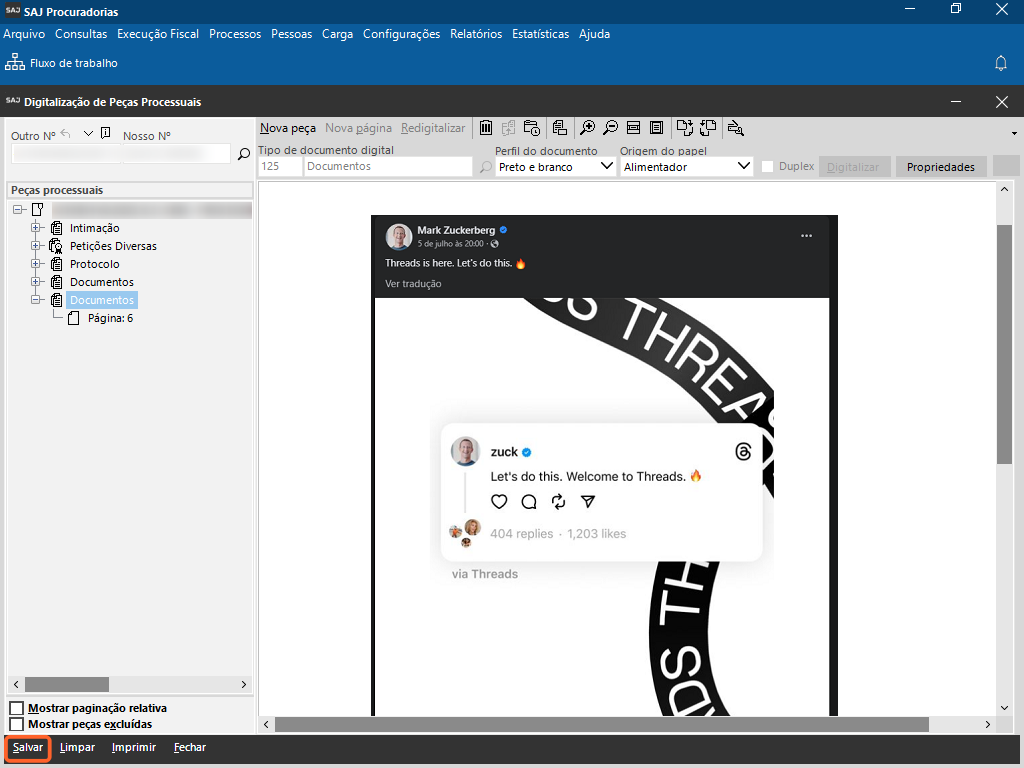This screenshot has height=768, width=1024.
Task: Zoom in using the magnifier plus icon
Action: pos(587,128)
